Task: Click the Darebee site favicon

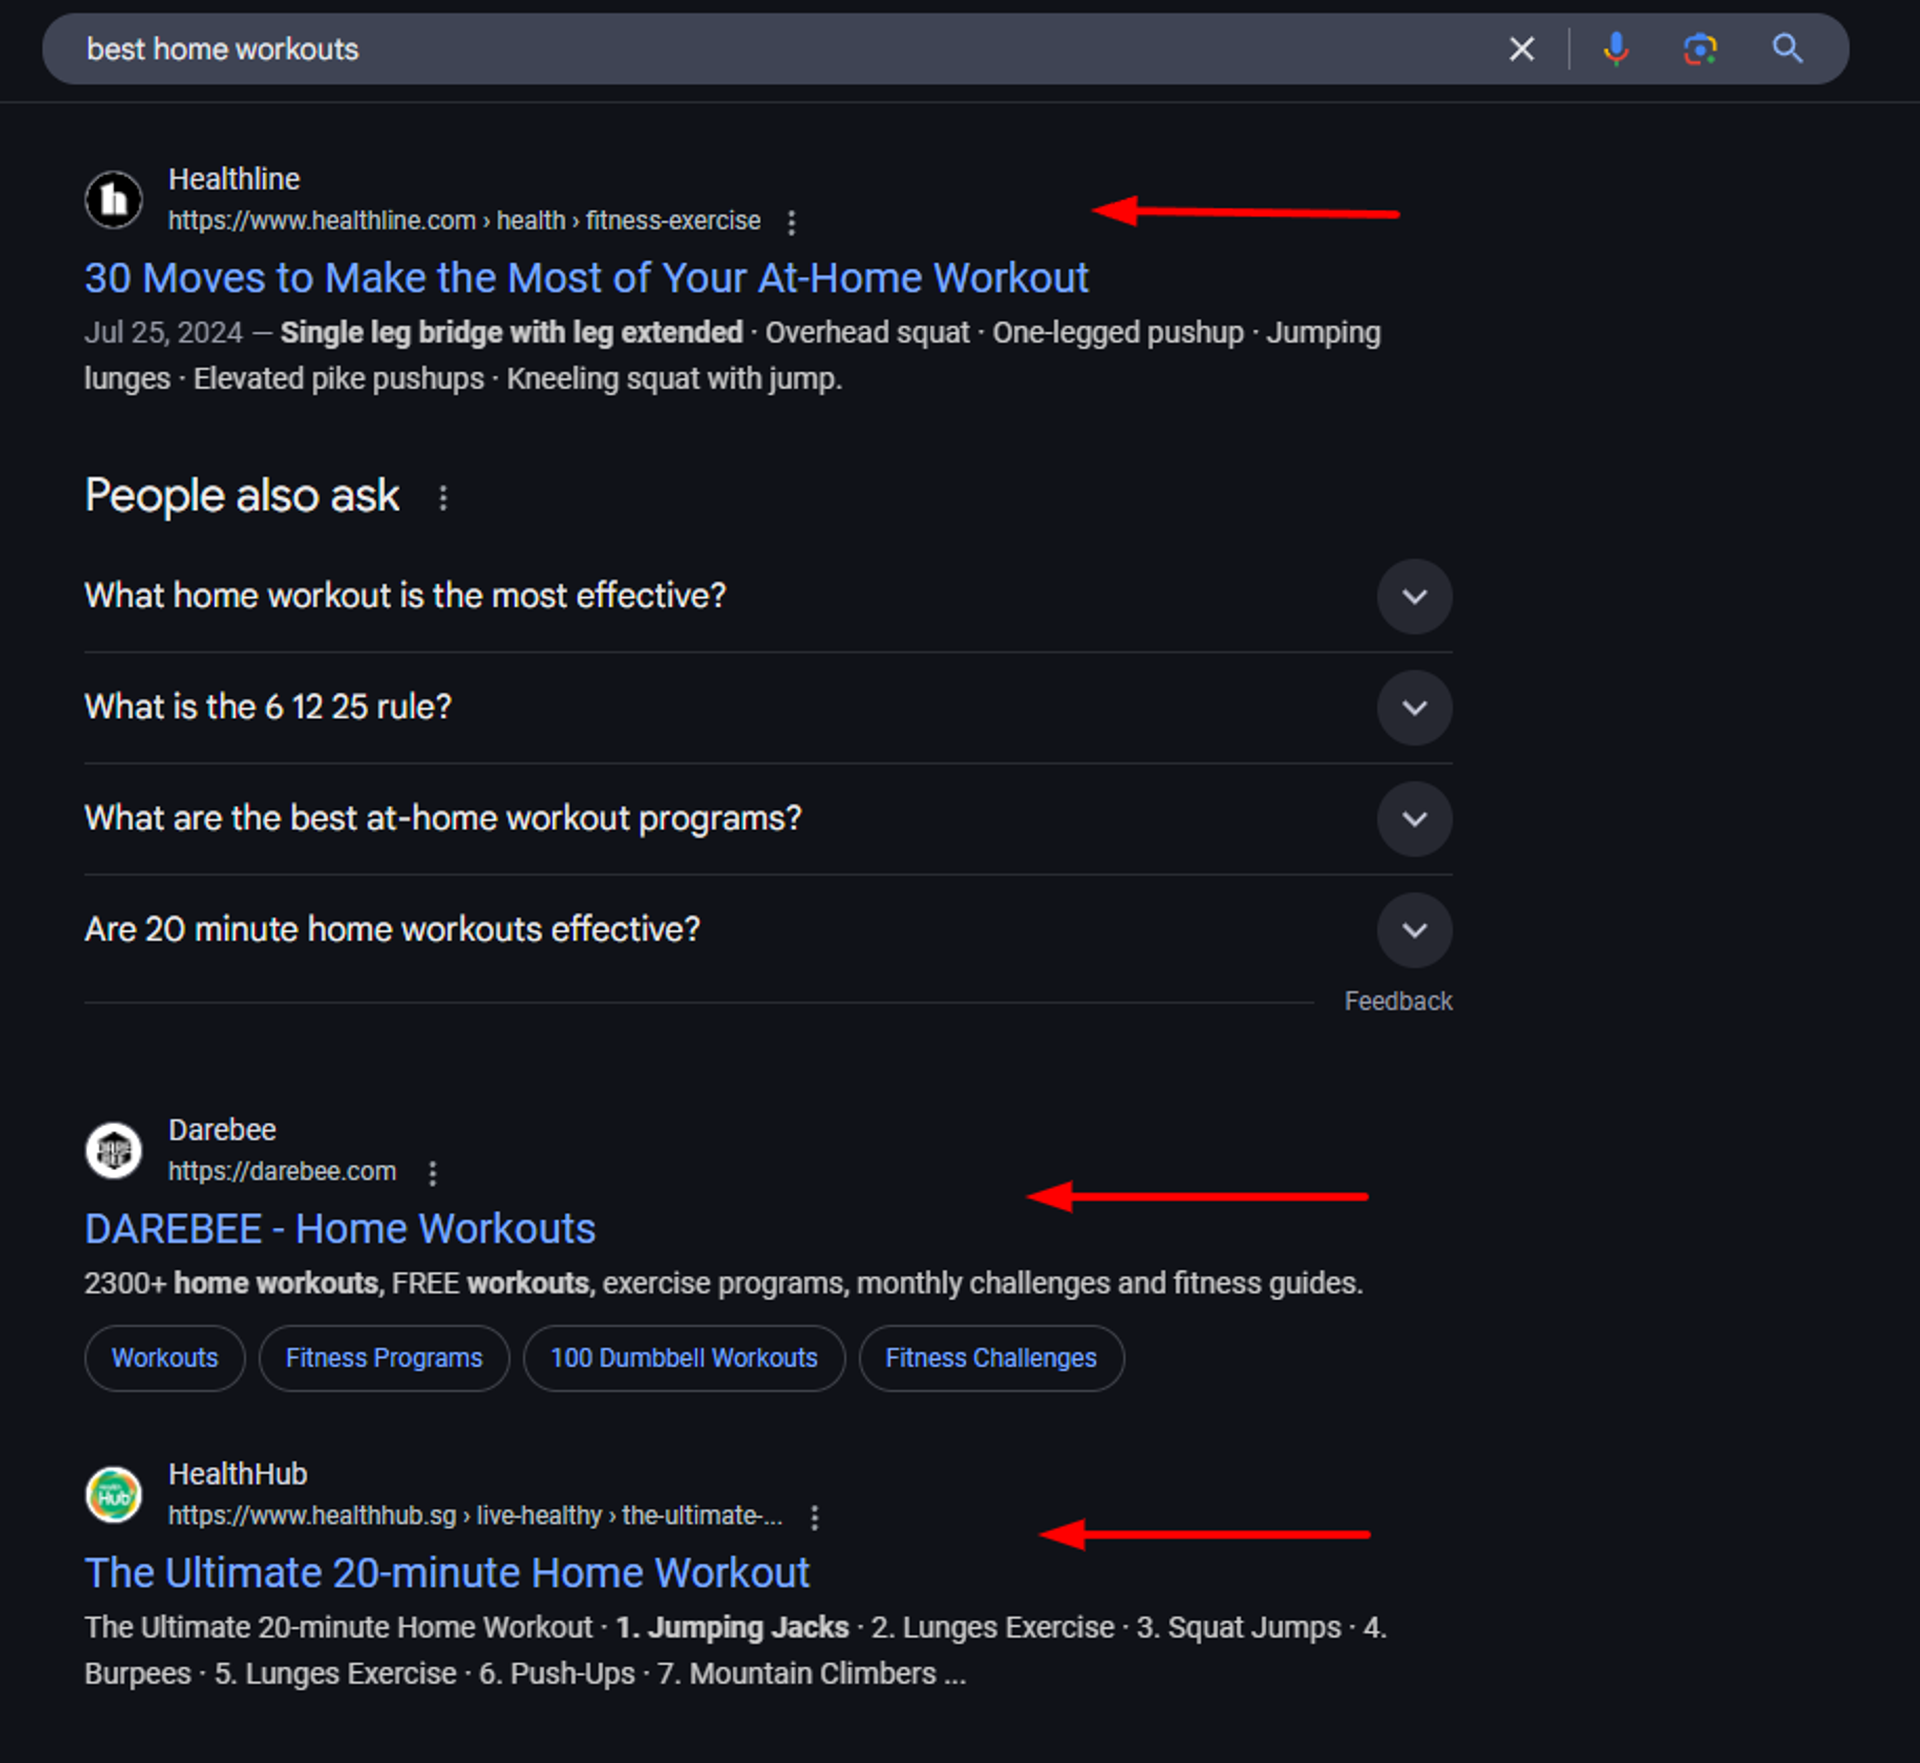Action: (x=114, y=1151)
